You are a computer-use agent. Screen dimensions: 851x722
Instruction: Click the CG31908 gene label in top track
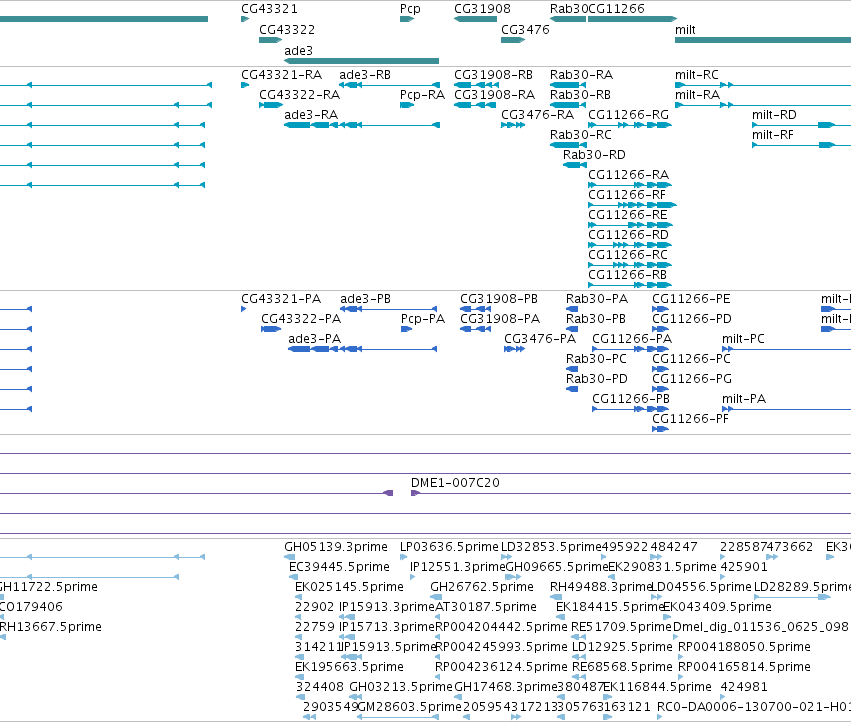(x=482, y=9)
